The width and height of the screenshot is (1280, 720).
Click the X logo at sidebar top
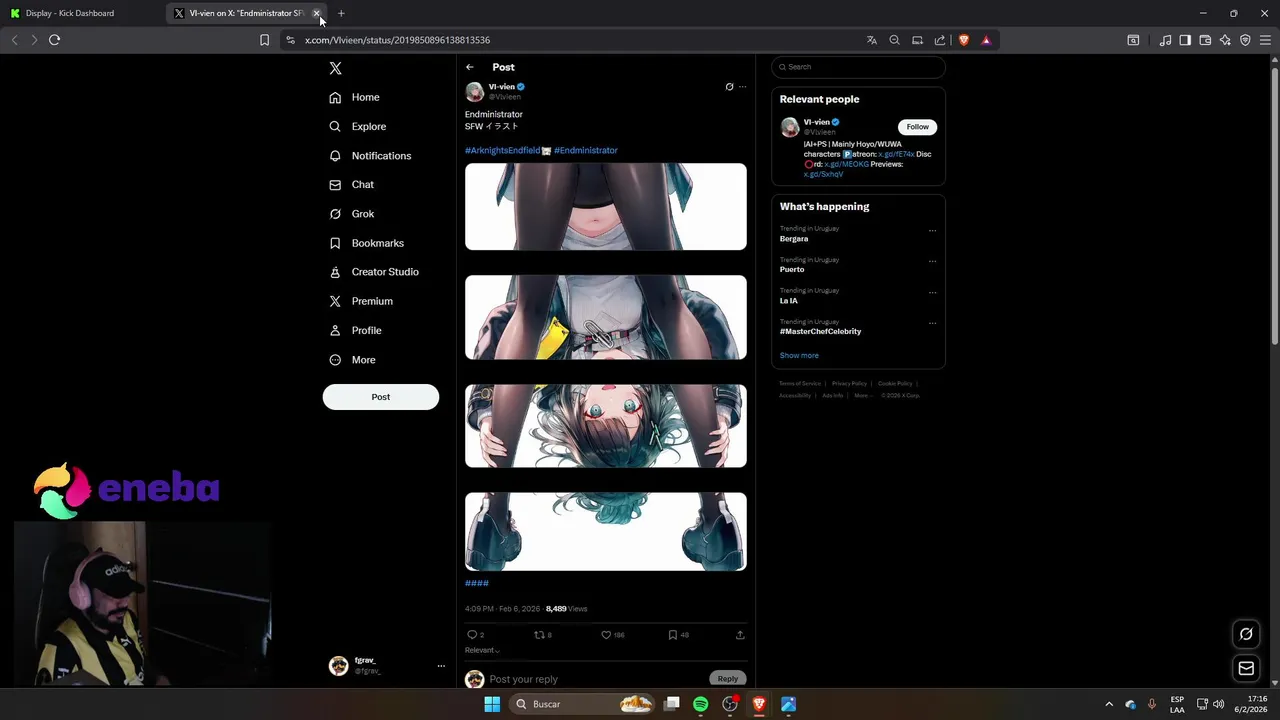click(335, 68)
